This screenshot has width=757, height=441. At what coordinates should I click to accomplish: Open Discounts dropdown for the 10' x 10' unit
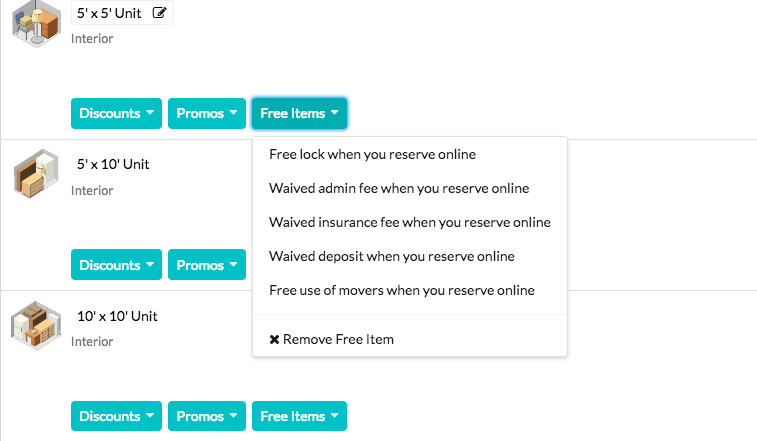point(116,416)
